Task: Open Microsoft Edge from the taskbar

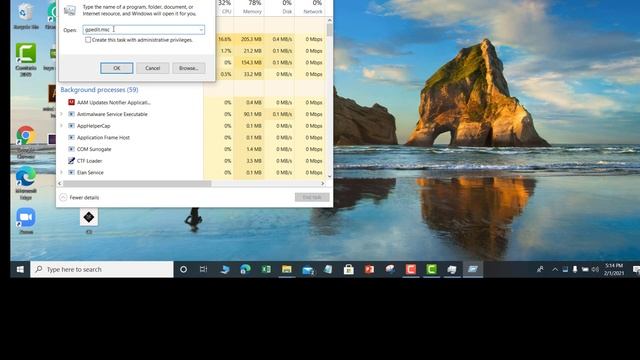Action: [x=245, y=269]
